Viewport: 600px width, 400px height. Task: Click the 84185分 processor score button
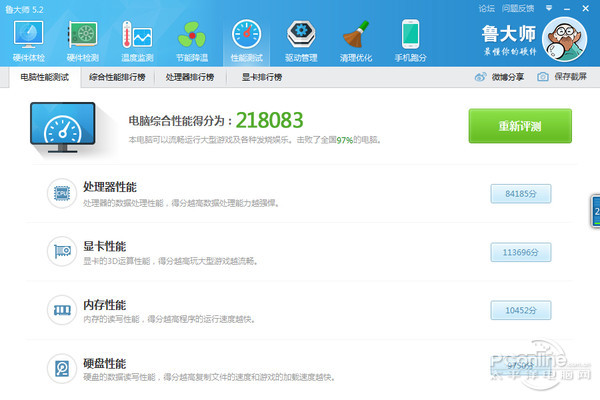pyautogui.click(x=521, y=194)
